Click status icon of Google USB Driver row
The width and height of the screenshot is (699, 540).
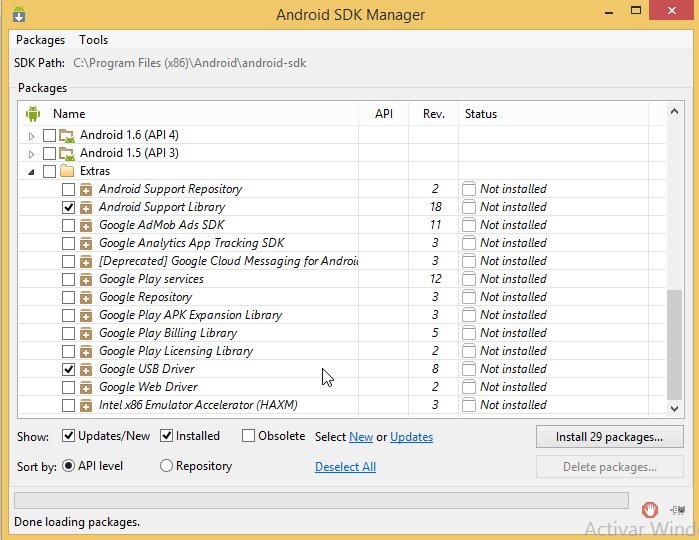(469, 369)
